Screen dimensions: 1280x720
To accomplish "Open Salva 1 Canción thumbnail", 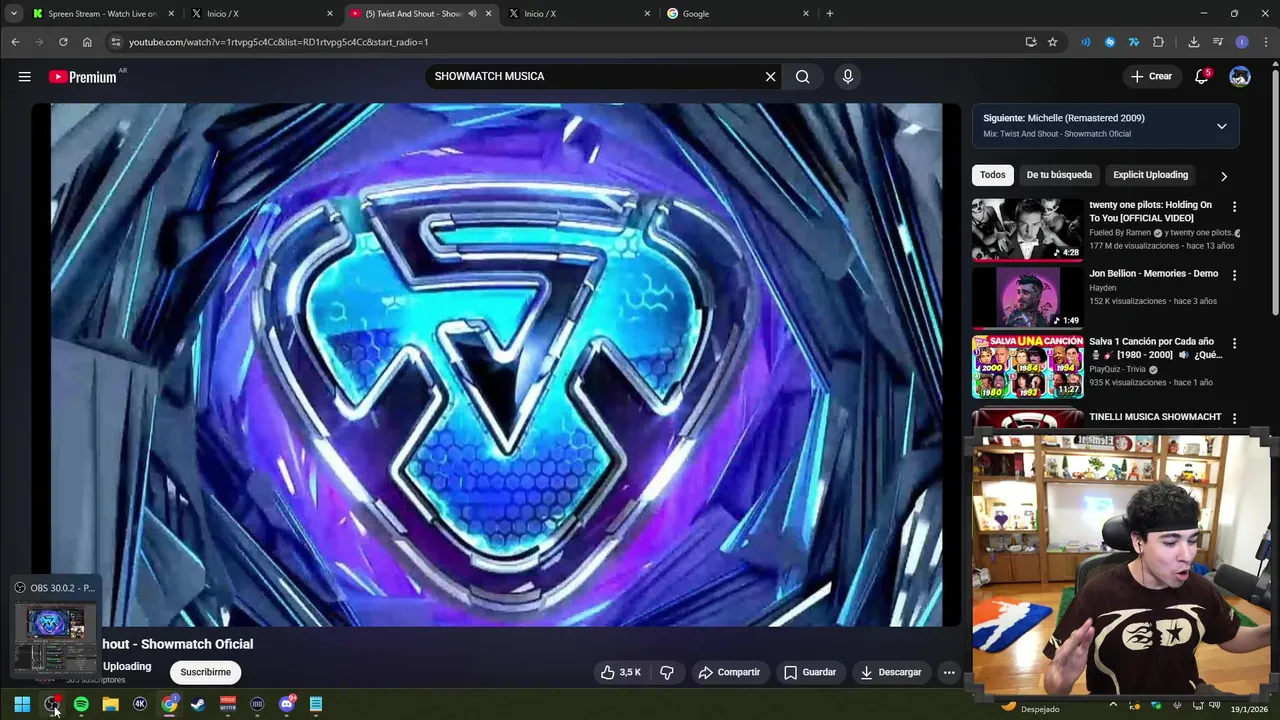I will pos(1027,366).
